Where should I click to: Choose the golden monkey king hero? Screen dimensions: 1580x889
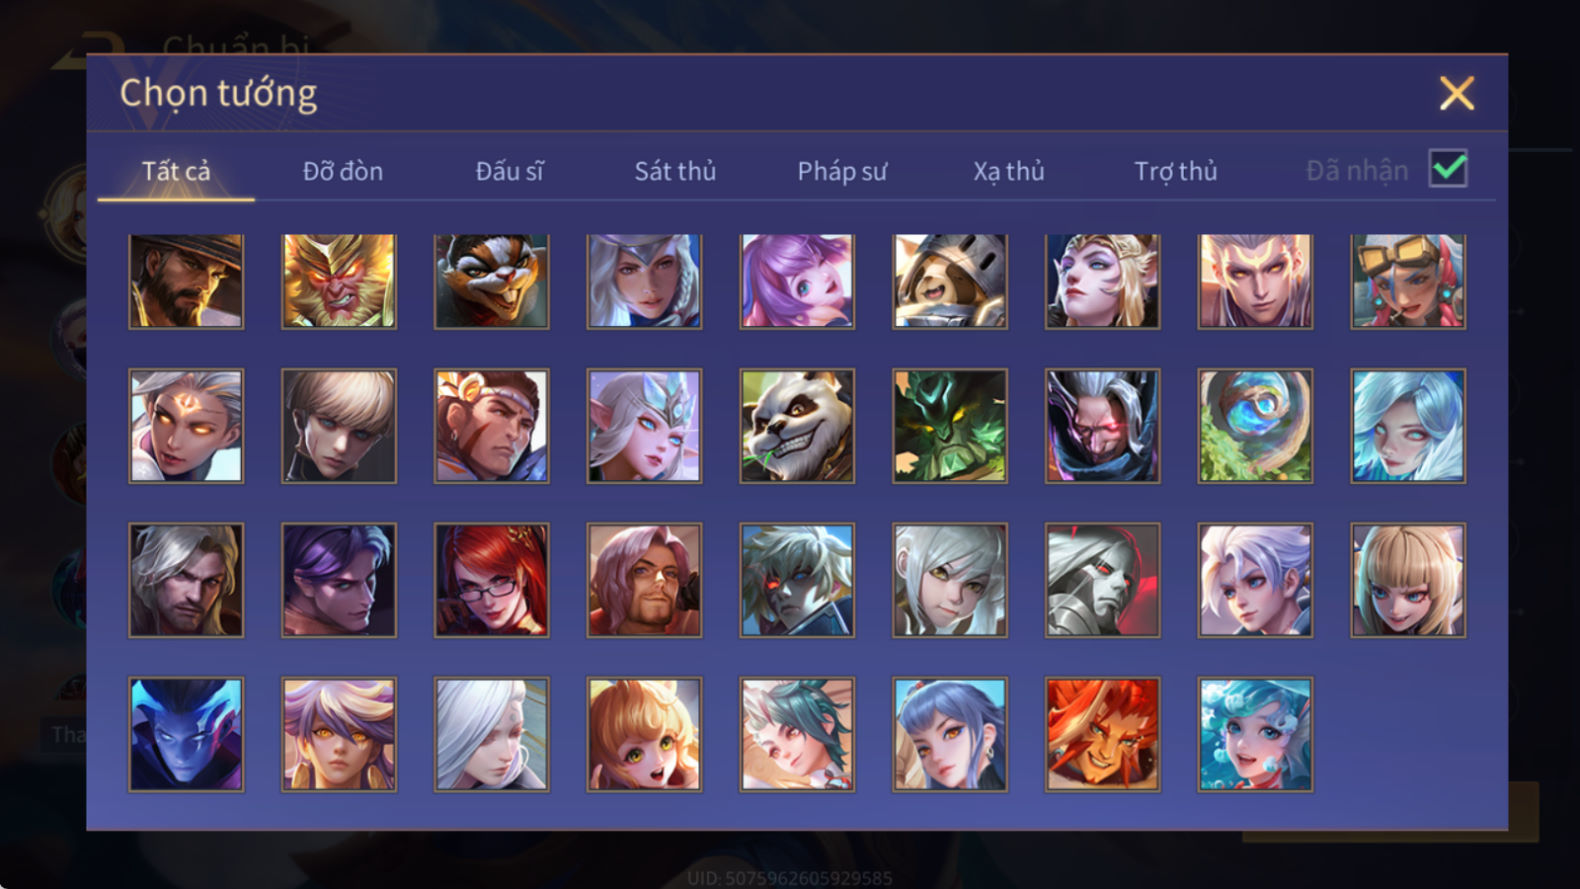(x=339, y=281)
